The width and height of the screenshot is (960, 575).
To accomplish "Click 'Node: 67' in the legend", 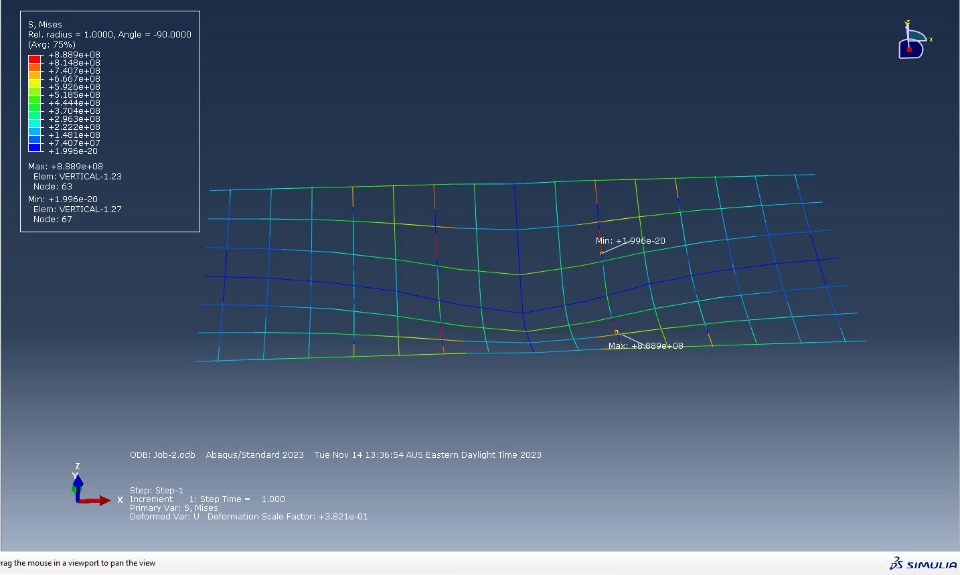I will click(53, 219).
